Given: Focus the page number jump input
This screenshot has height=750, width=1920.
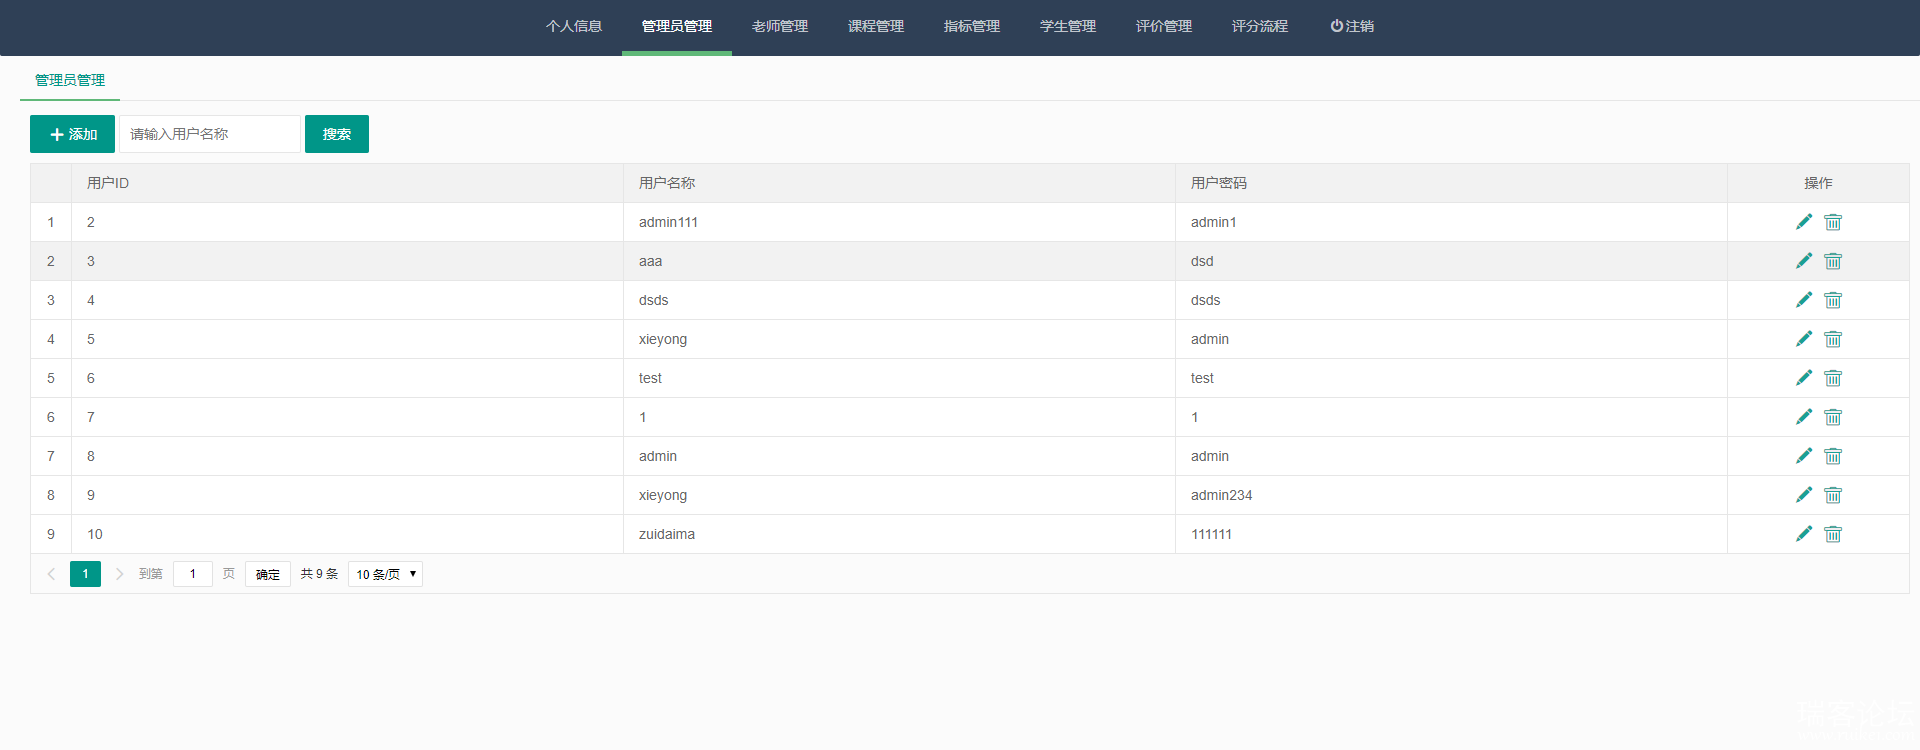Looking at the screenshot, I should pyautogui.click(x=193, y=574).
